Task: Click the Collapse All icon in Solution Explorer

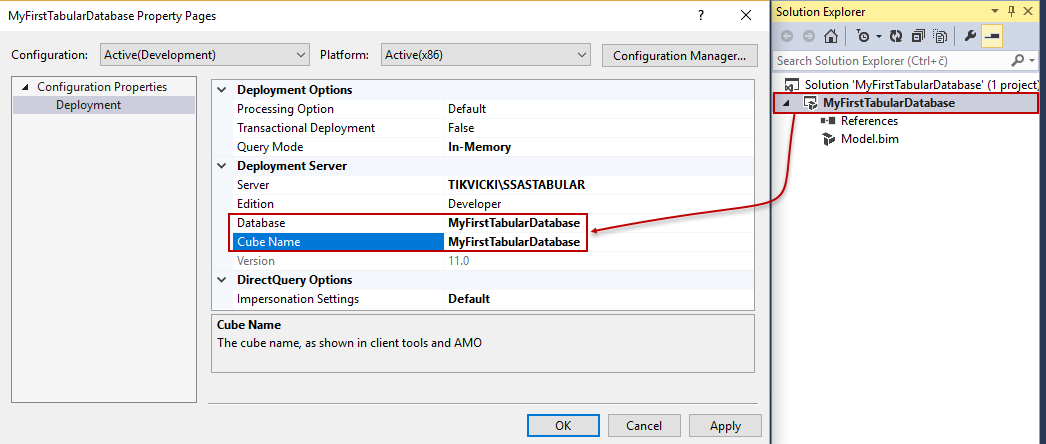Action: tap(919, 37)
